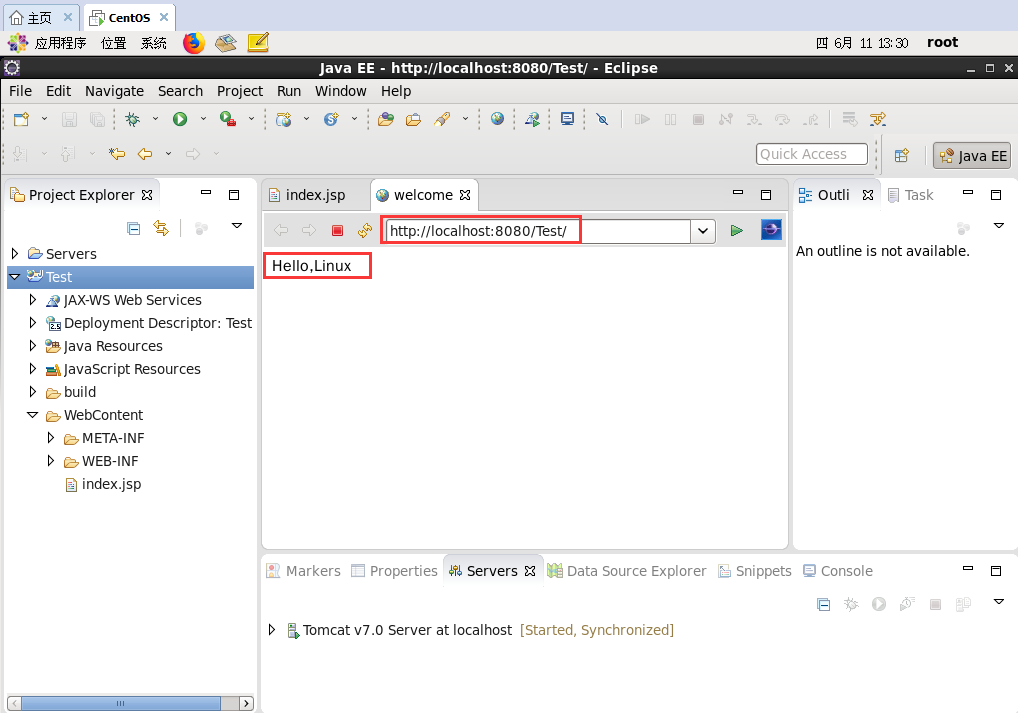The height and width of the screenshot is (713, 1018).
Task: Open the Data Source Explorer tab
Action: (x=627, y=571)
